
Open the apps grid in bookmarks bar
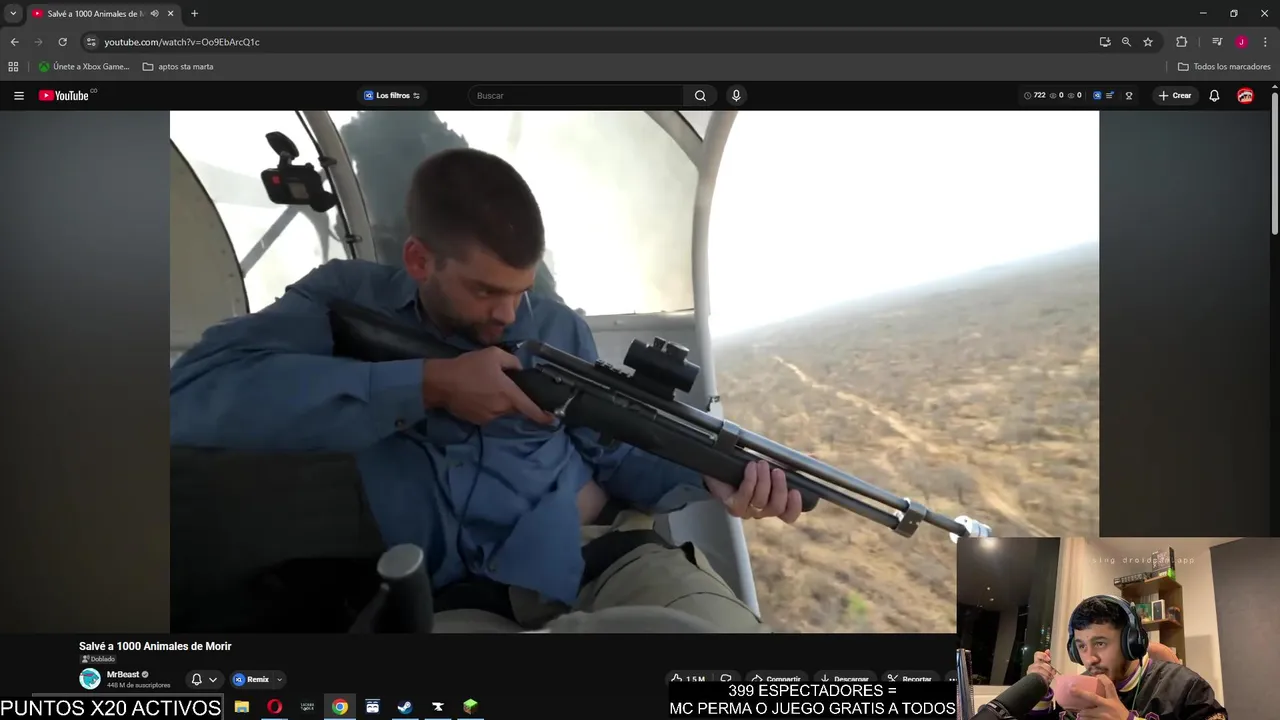click(x=13, y=67)
